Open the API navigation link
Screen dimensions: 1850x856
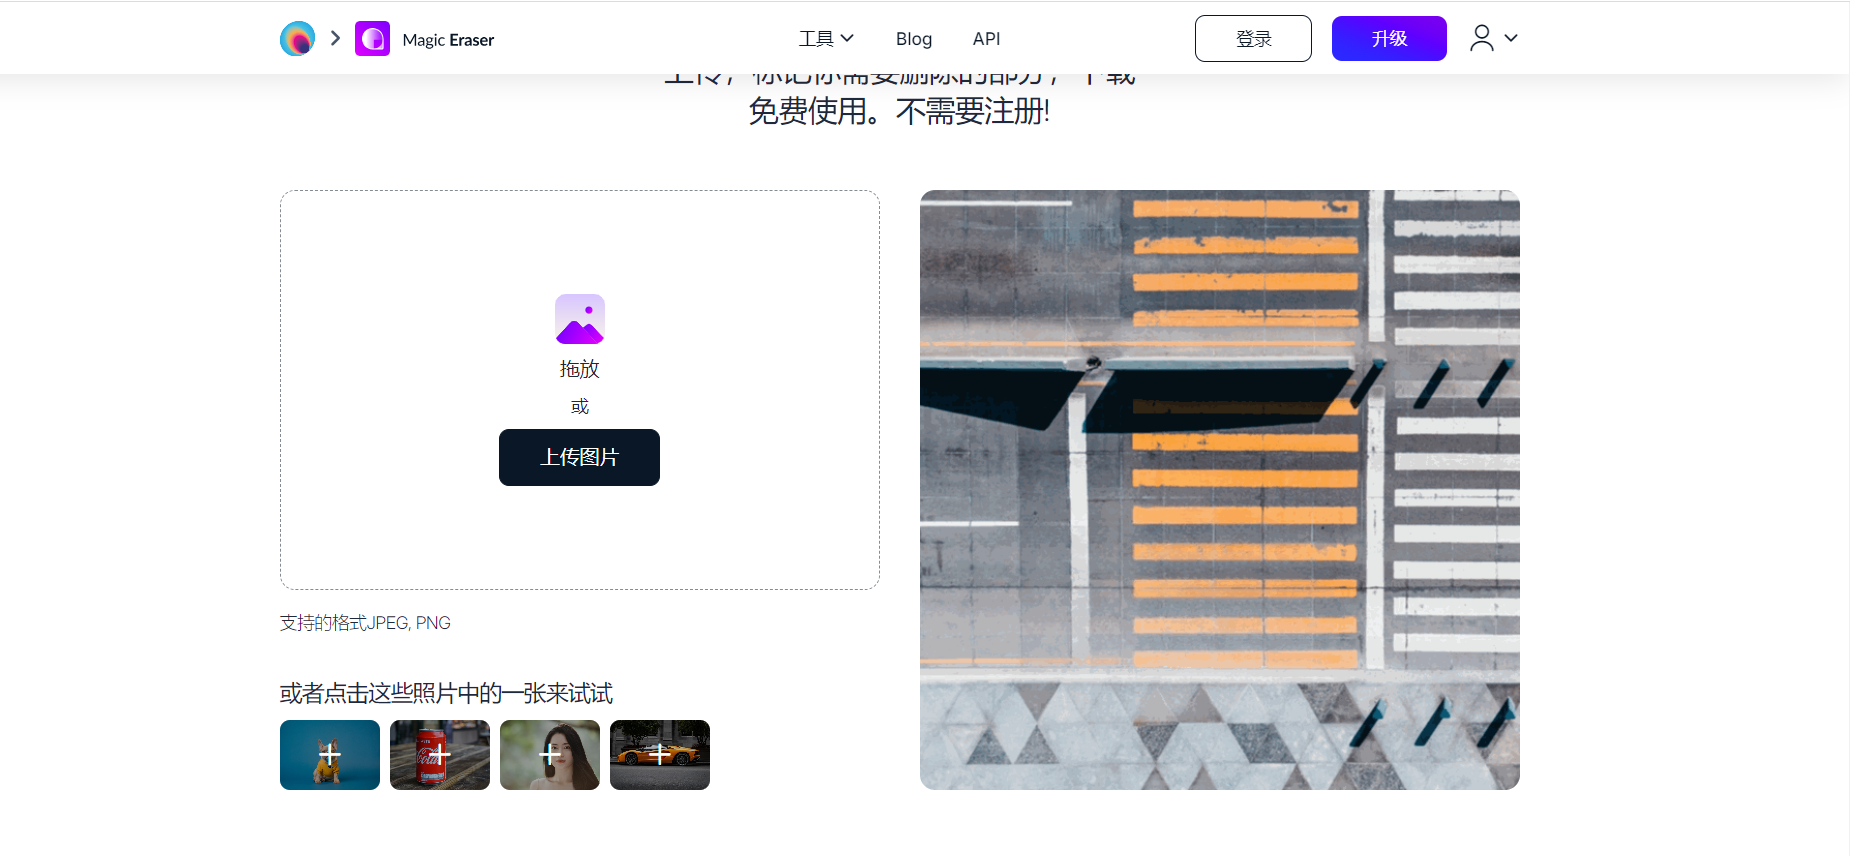tap(986, 39)
